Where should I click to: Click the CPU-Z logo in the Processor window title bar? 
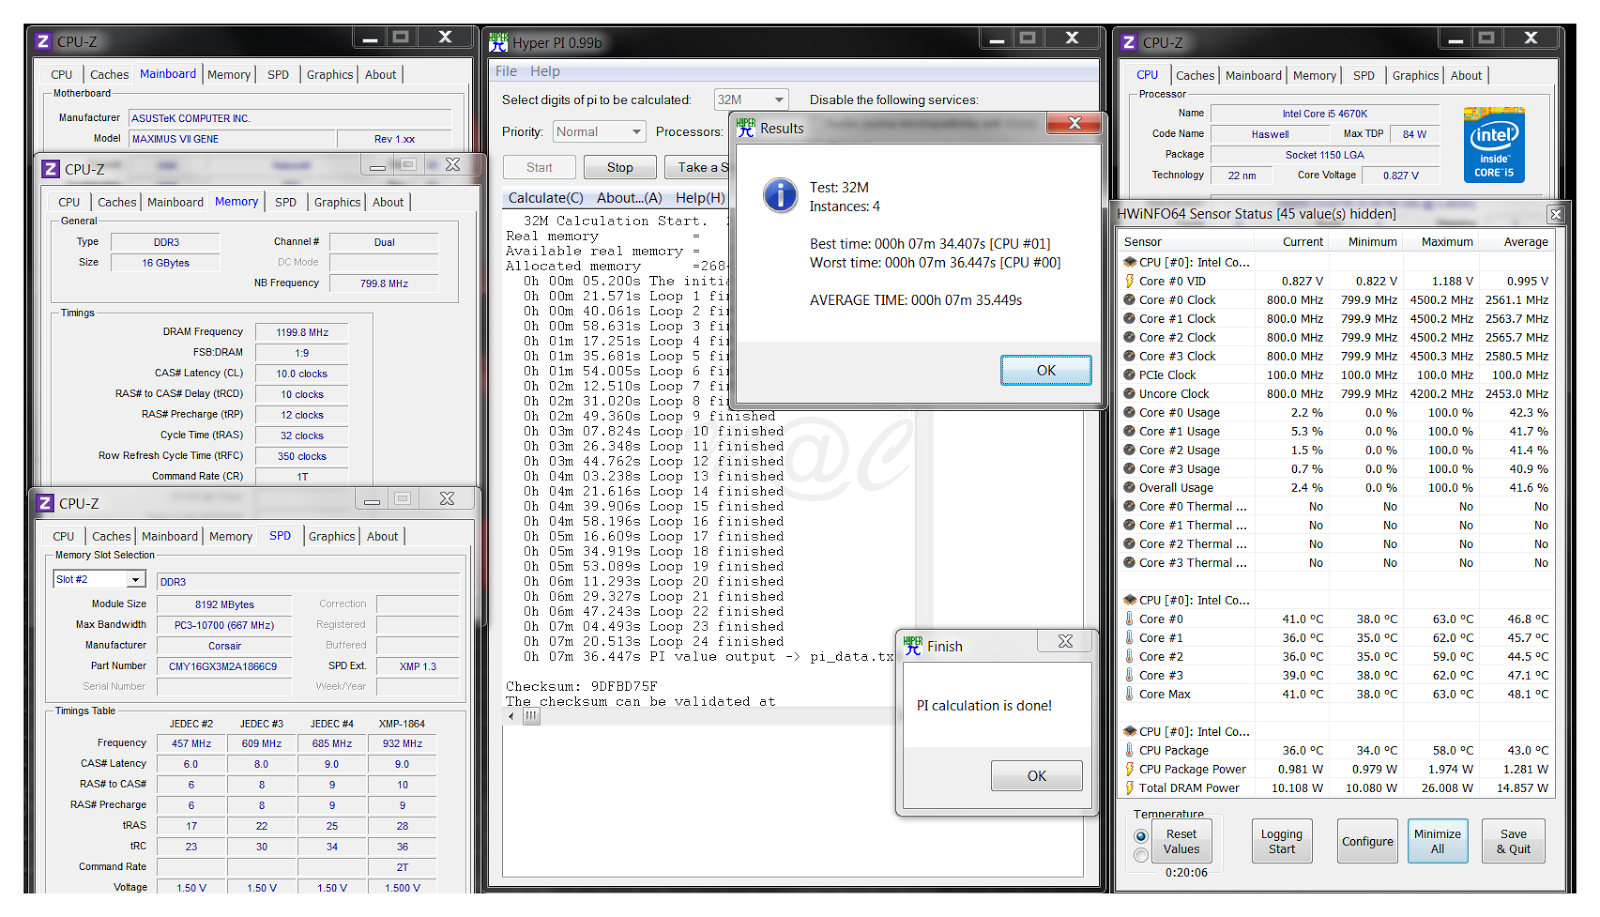click(1129, 42)
